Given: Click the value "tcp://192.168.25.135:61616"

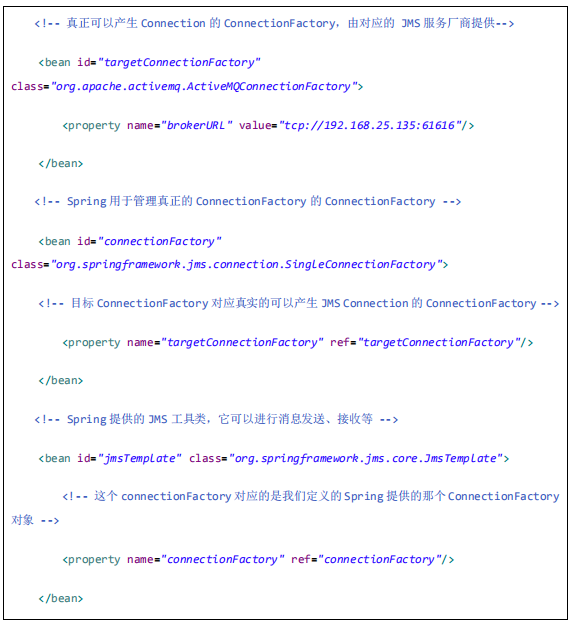Looking at the screenshot, I should click(370, 125).
